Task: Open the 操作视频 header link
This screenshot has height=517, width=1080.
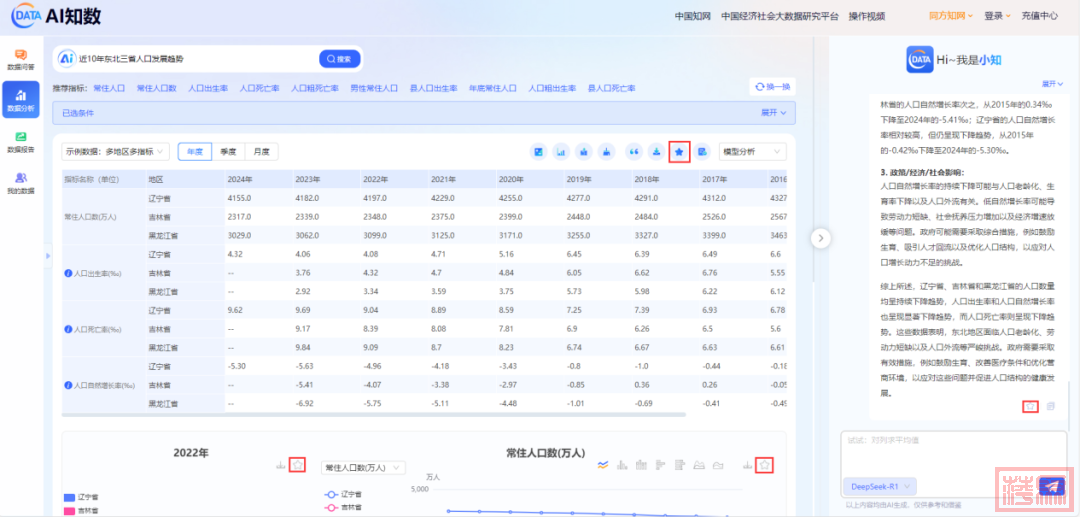Action: 867,16
